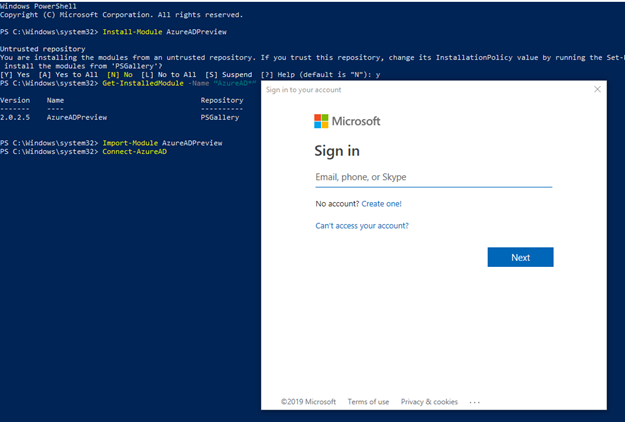The height and width of the screenshot is (422, 625).
Task: Click the Import-Module AzureADPreview command line
Action: (x=162, y=143)
